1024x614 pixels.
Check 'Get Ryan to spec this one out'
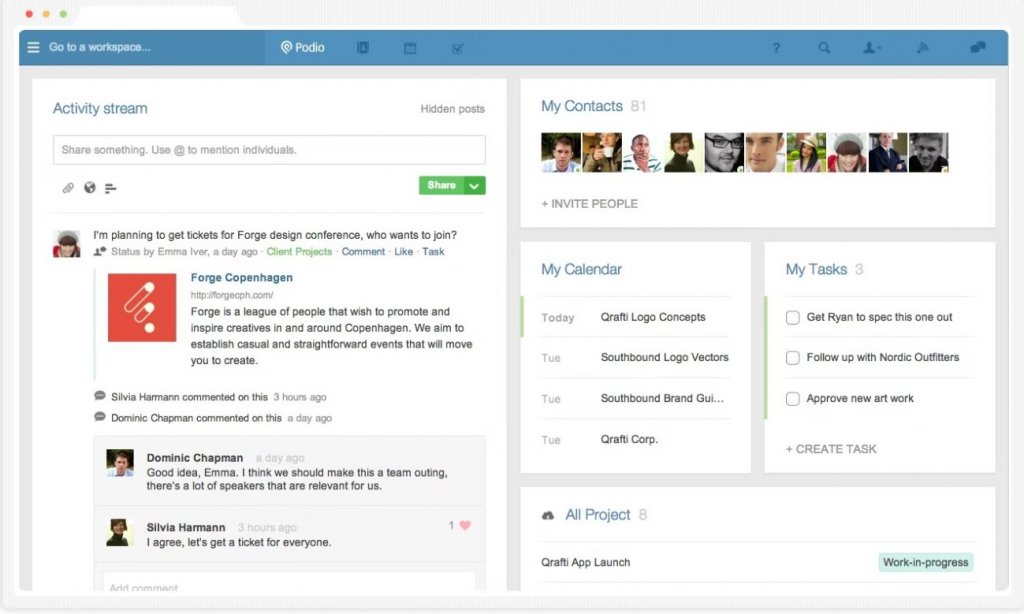click(793, 317)
